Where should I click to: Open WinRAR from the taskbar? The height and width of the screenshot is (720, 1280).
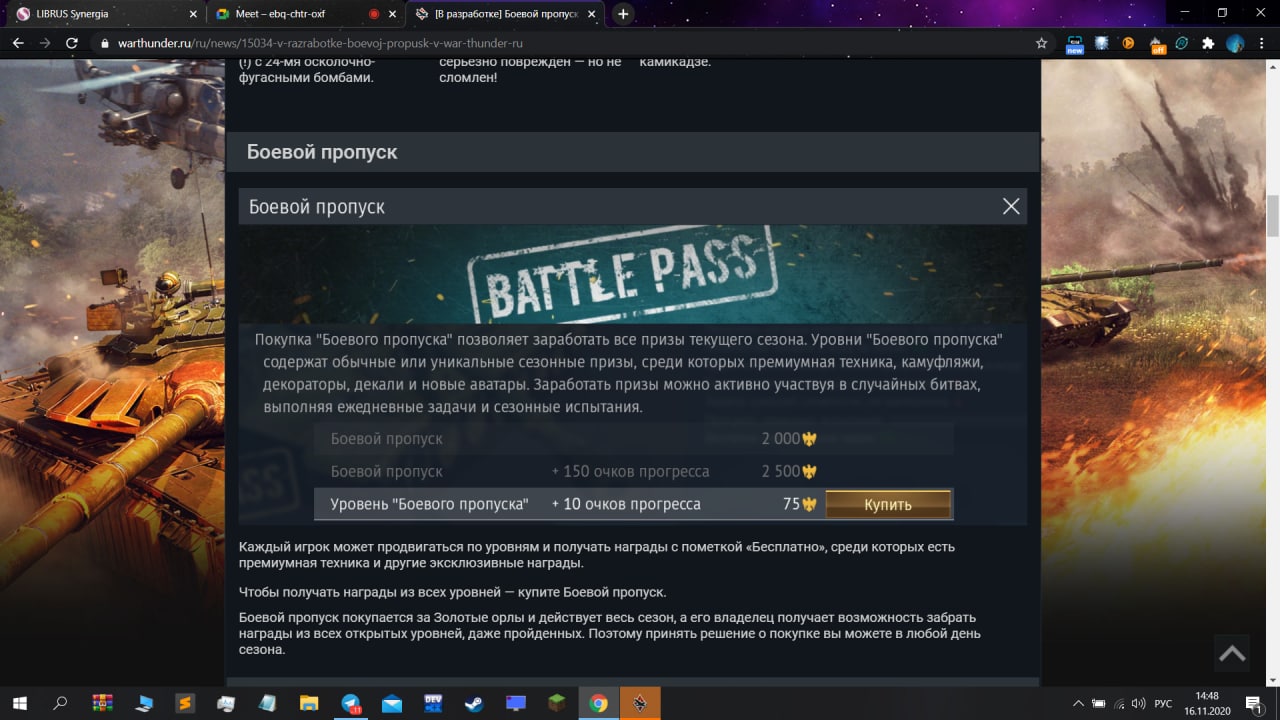click(102, 703)
